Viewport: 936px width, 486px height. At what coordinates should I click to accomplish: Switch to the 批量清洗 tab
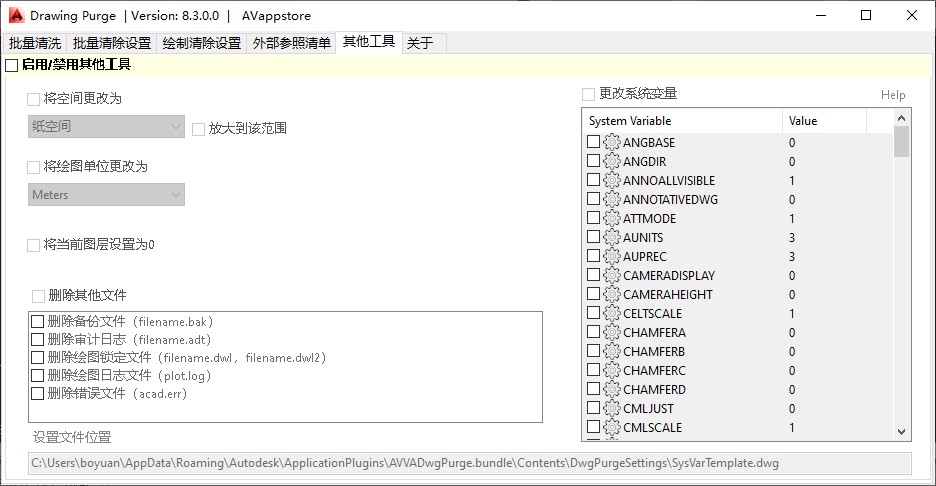34,43
